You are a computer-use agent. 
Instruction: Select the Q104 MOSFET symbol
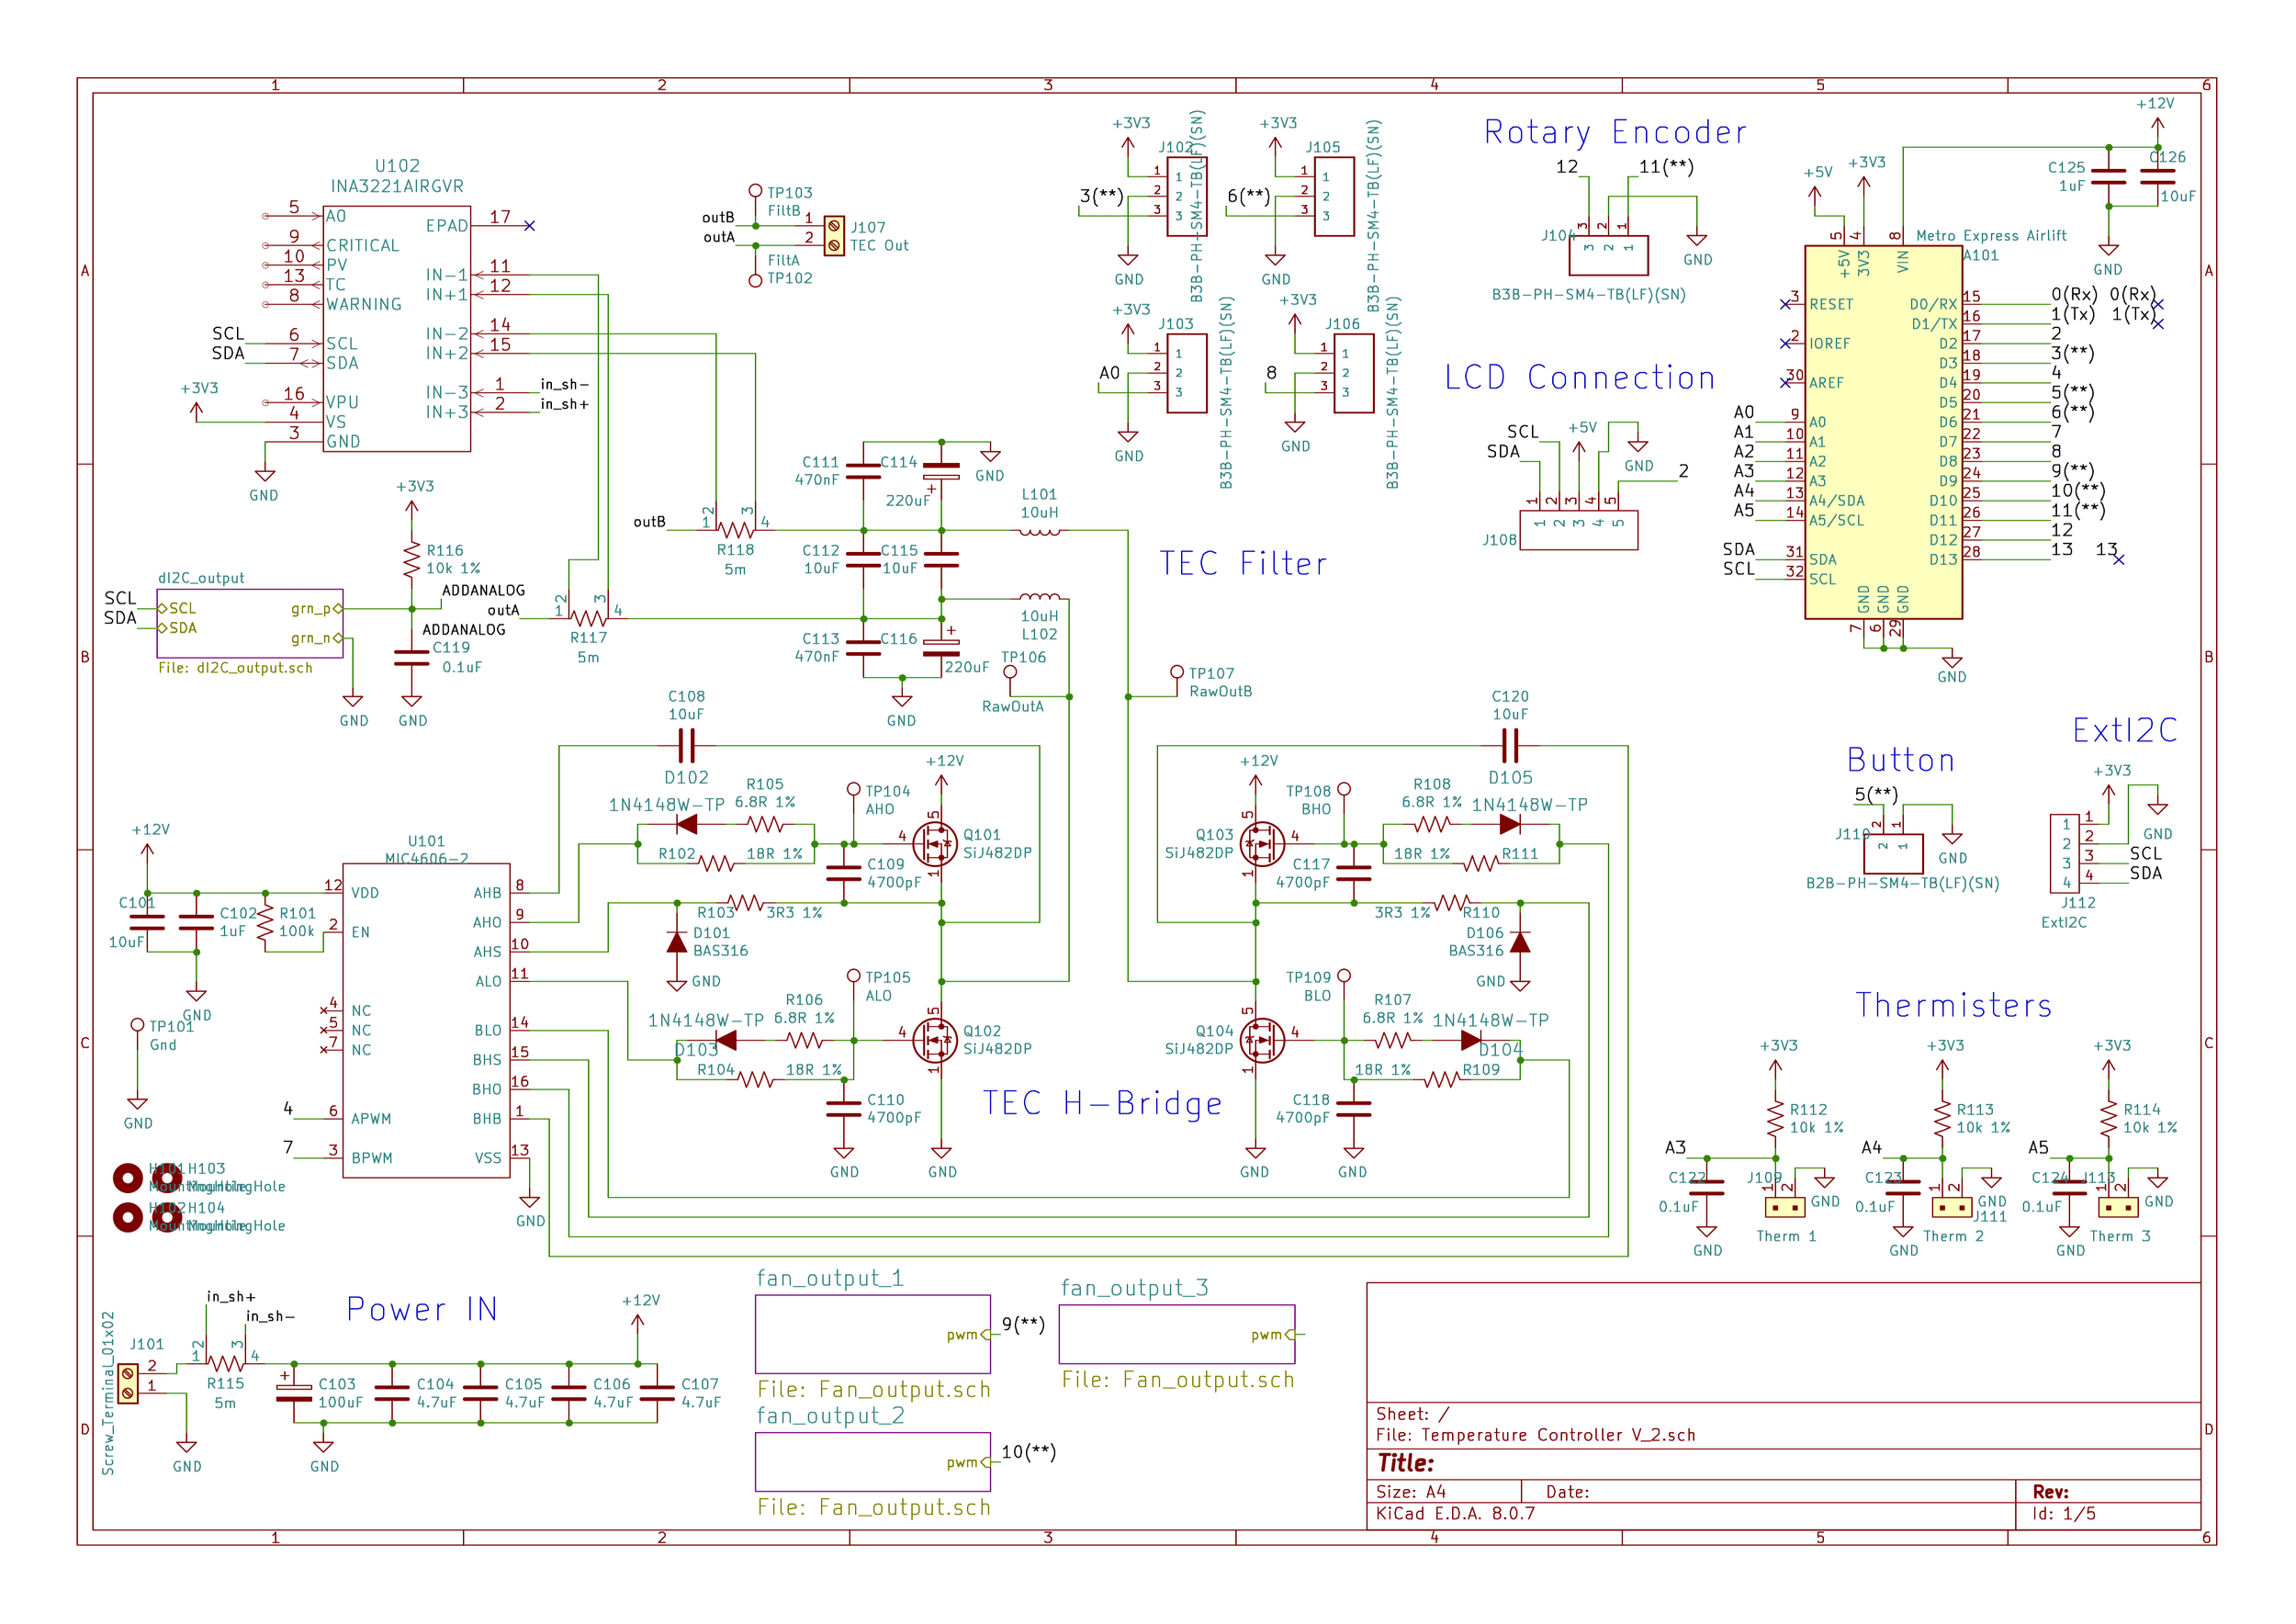[1262, 1040]
